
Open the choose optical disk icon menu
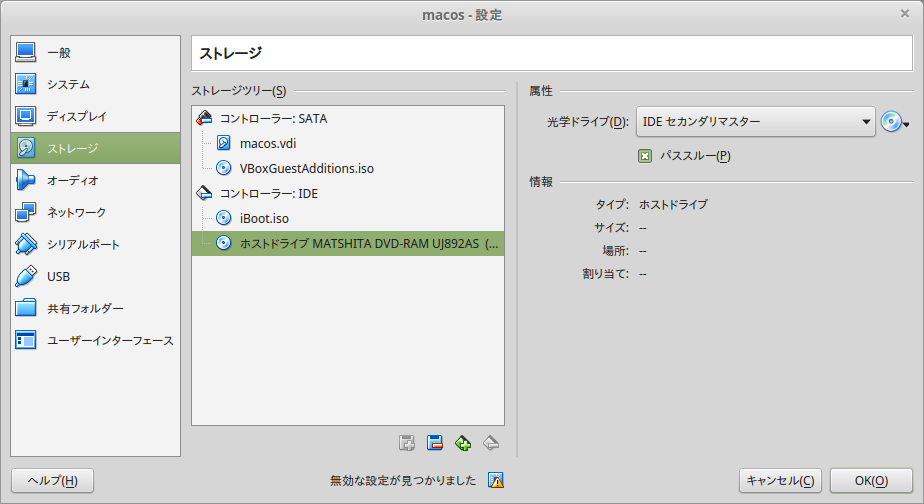pyautogui.click(x=895, y=122)
